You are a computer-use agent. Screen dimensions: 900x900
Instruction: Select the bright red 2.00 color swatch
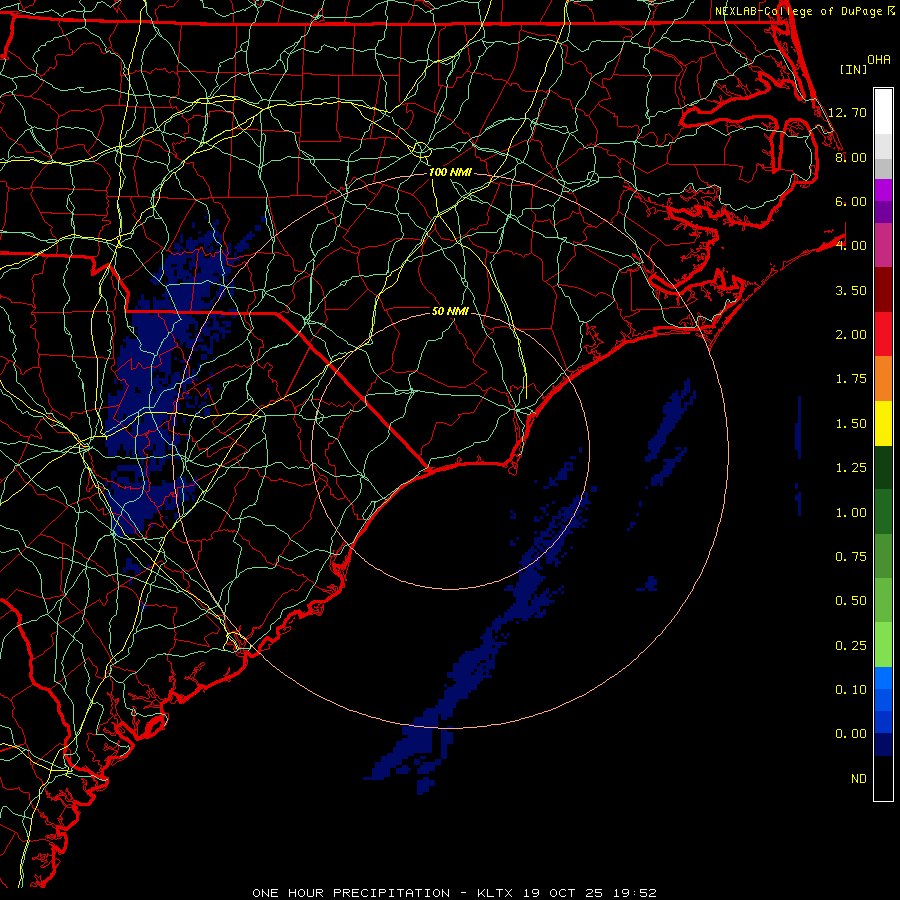(x=883, y=334)
